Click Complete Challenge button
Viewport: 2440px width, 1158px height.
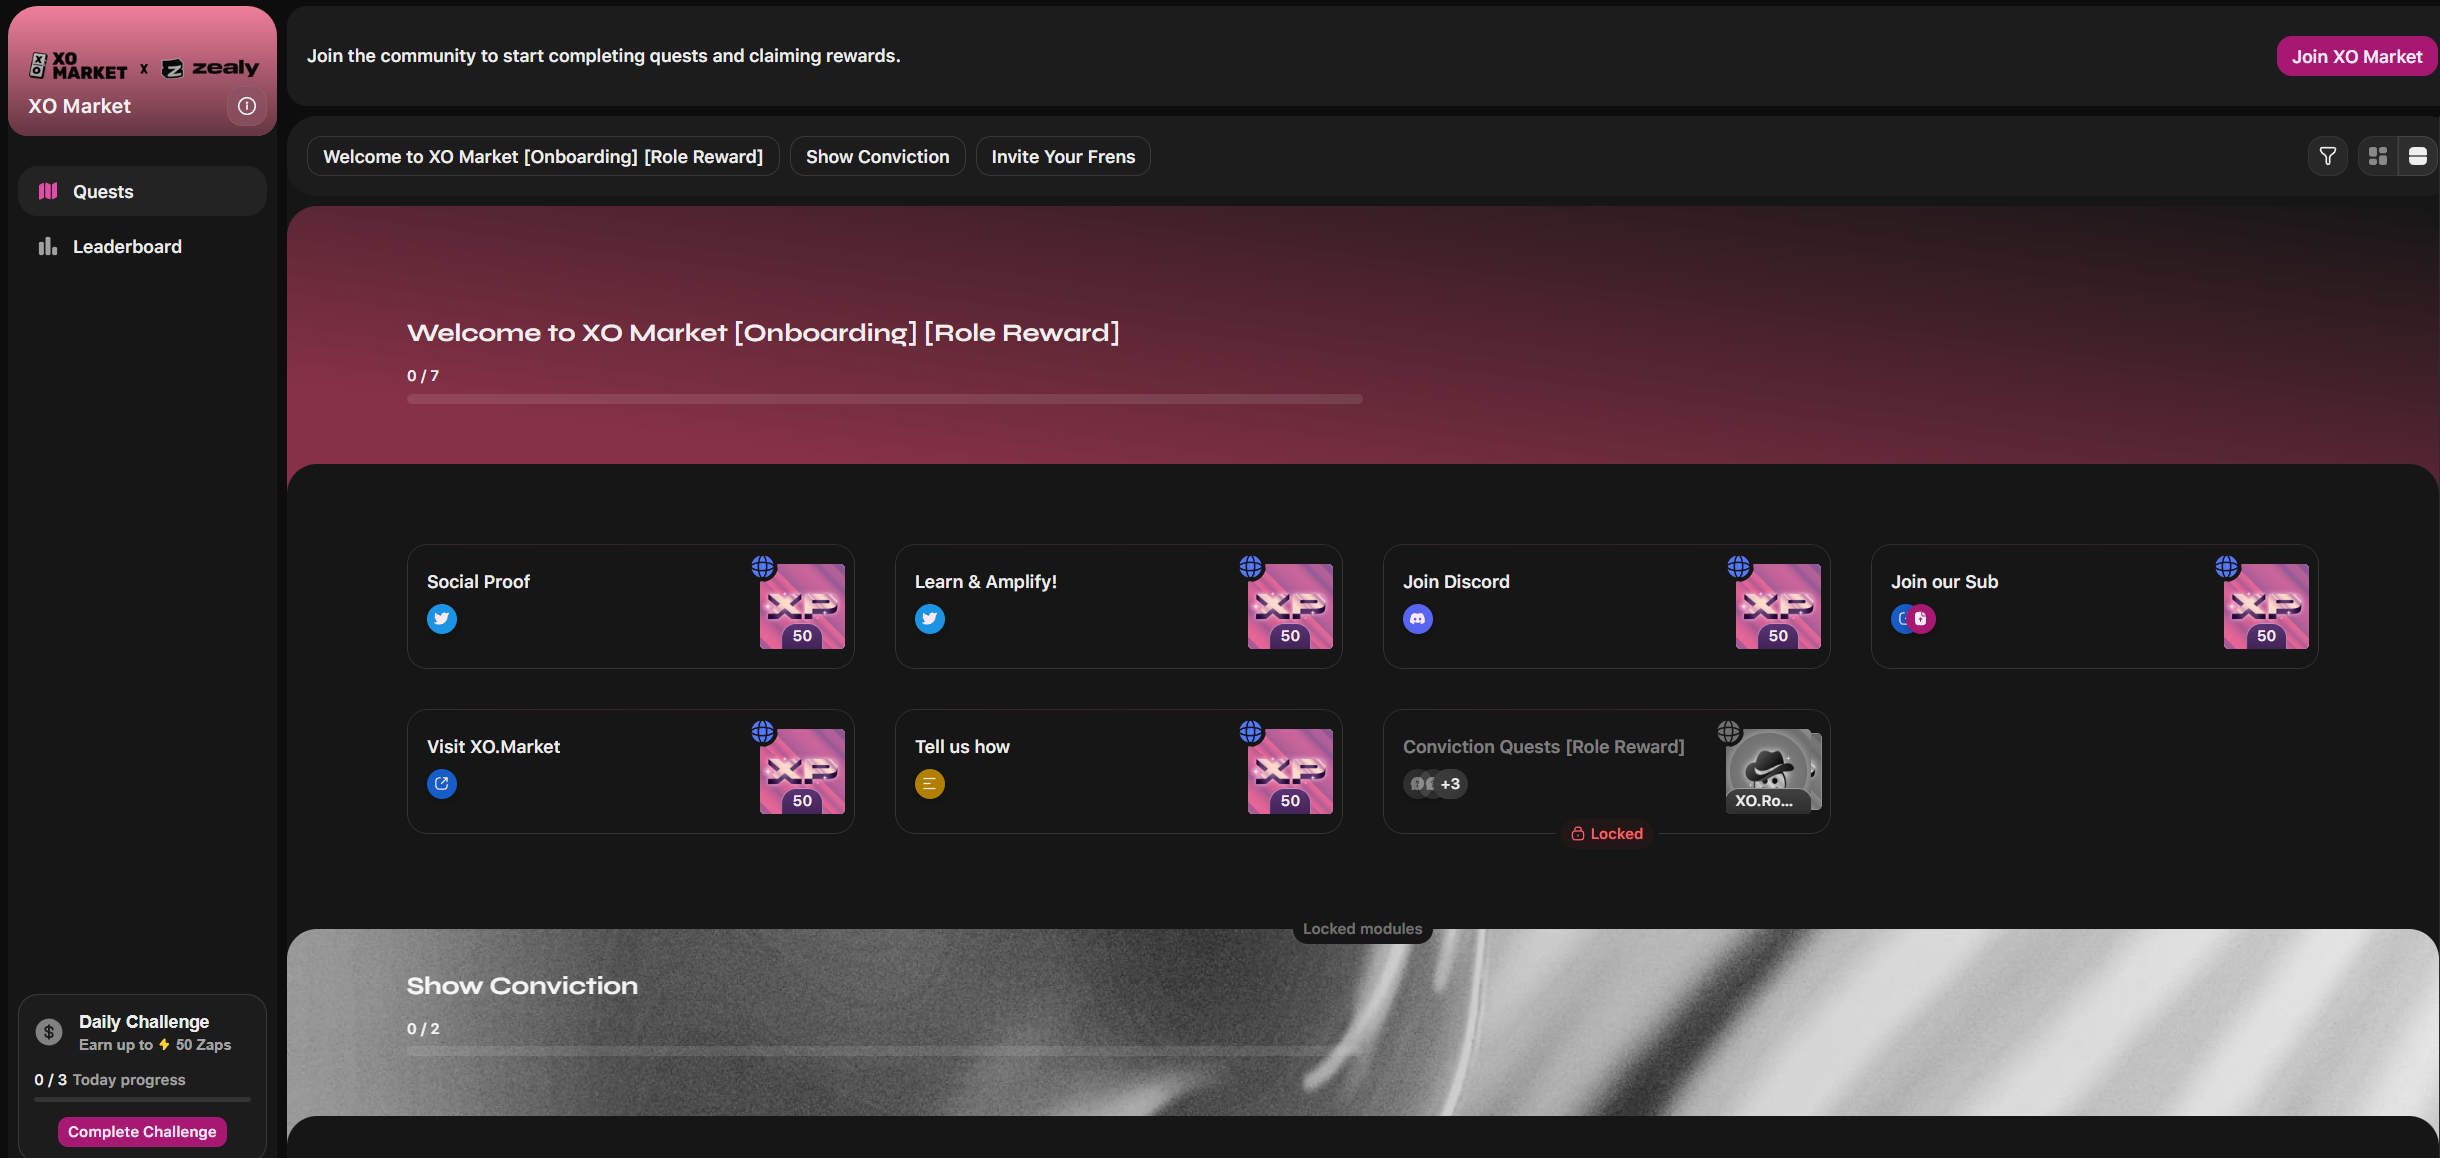click(142, 1131)
